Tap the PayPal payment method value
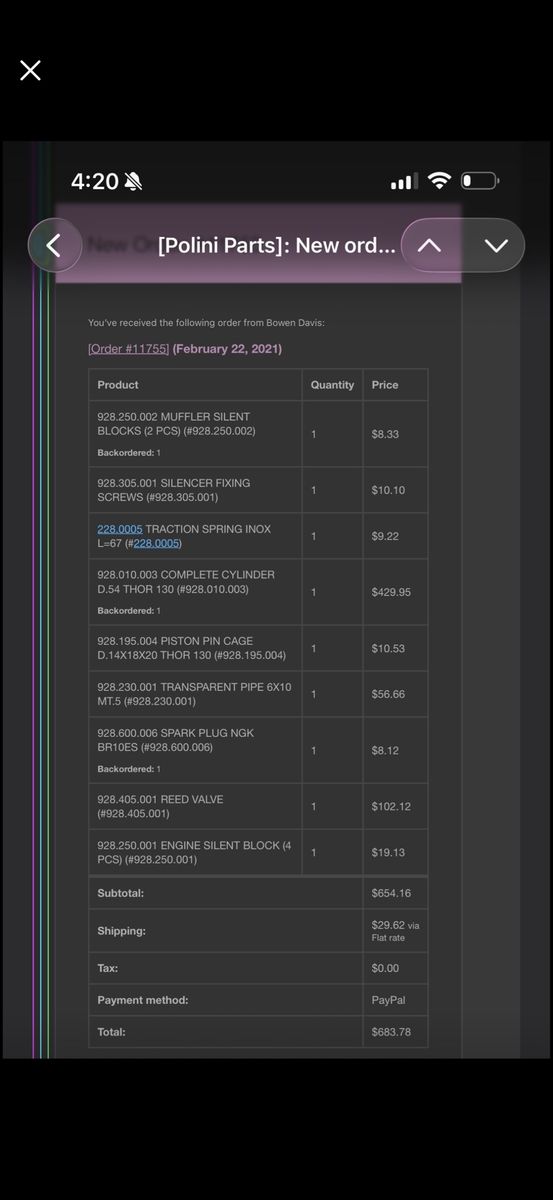Screen dimensions: 553x1200 click(388, 1000)
